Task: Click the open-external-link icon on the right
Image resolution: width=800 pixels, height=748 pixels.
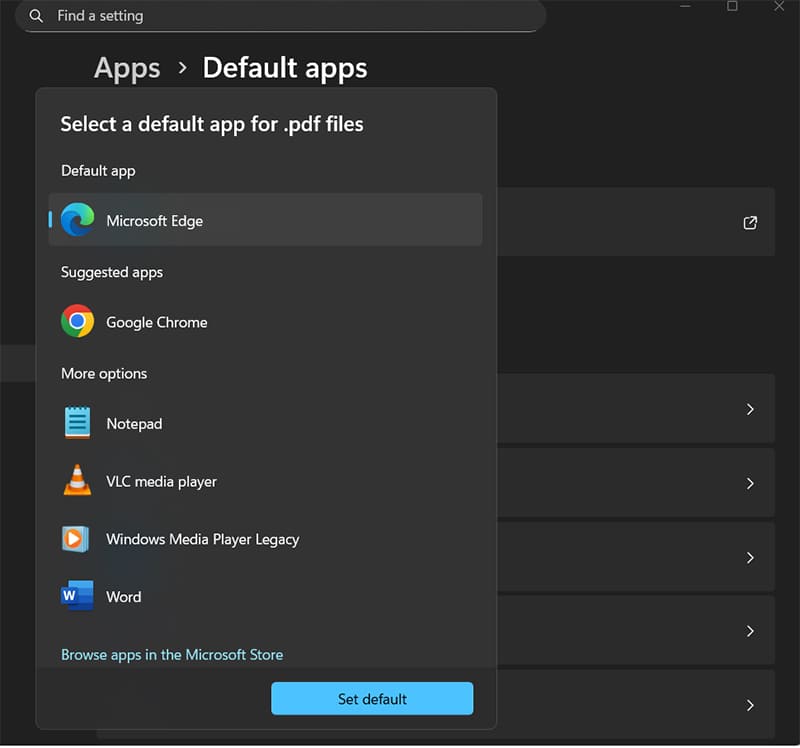Action: coord(750,223)
